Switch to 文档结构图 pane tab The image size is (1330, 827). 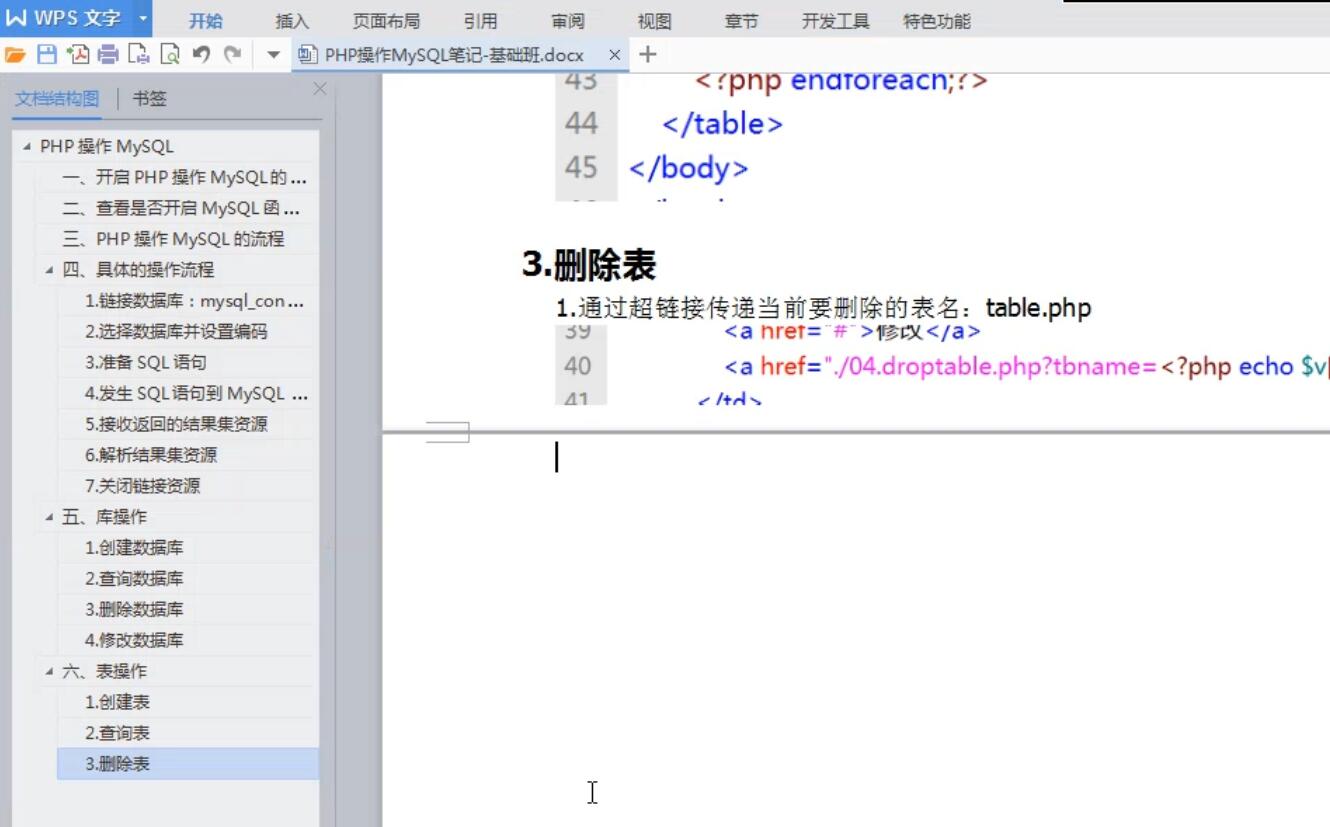(57, 98)
